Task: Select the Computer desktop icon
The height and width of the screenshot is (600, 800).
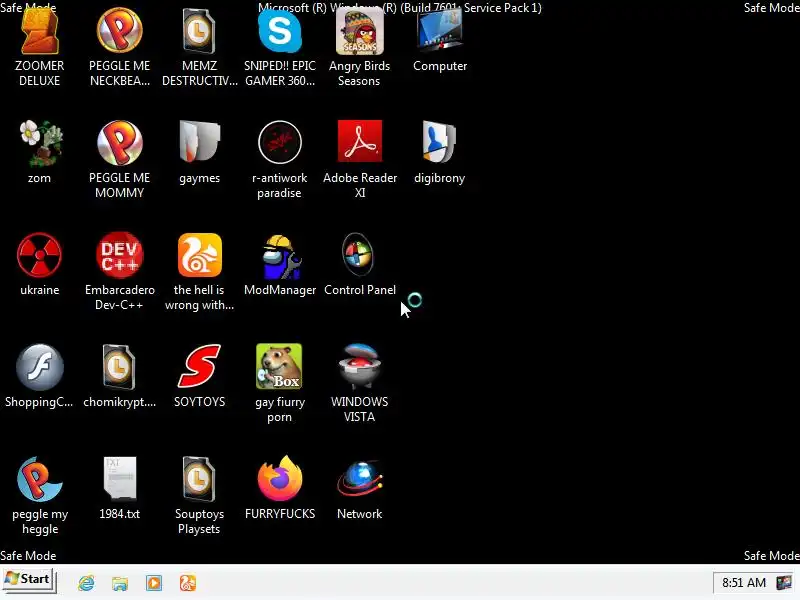Action: point(440,32)
